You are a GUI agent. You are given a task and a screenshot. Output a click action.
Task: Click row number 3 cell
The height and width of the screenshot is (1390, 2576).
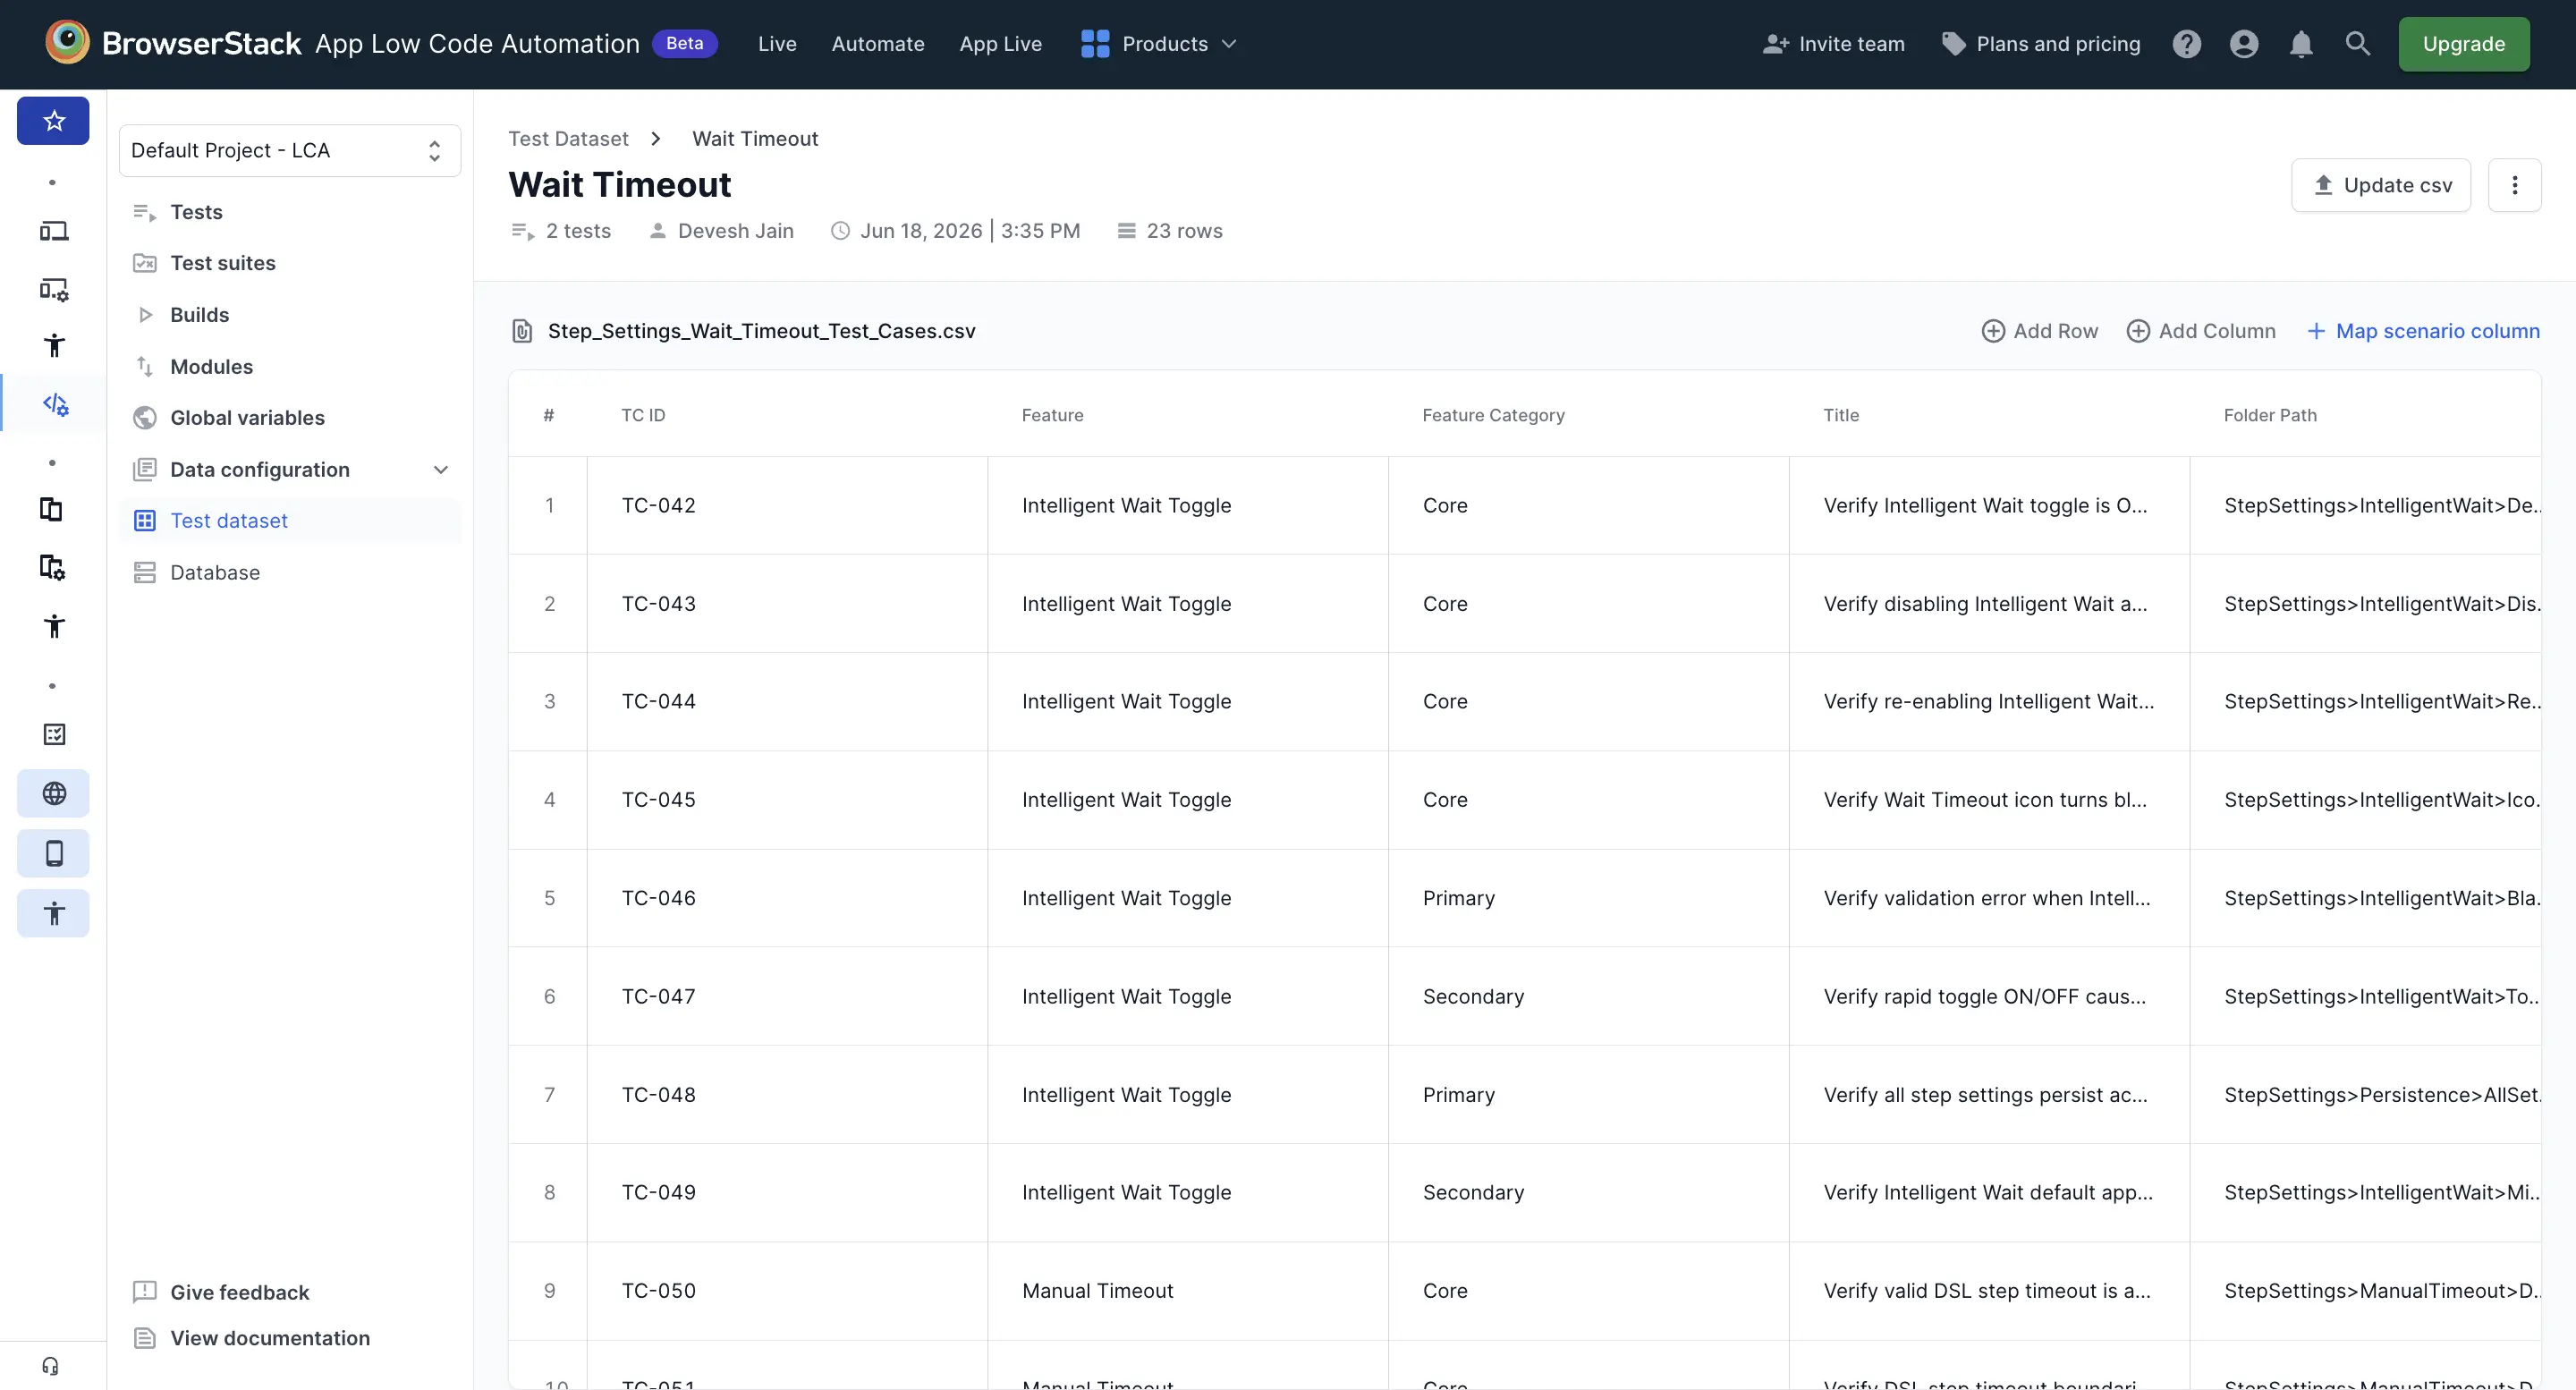[x=549, y=702]
